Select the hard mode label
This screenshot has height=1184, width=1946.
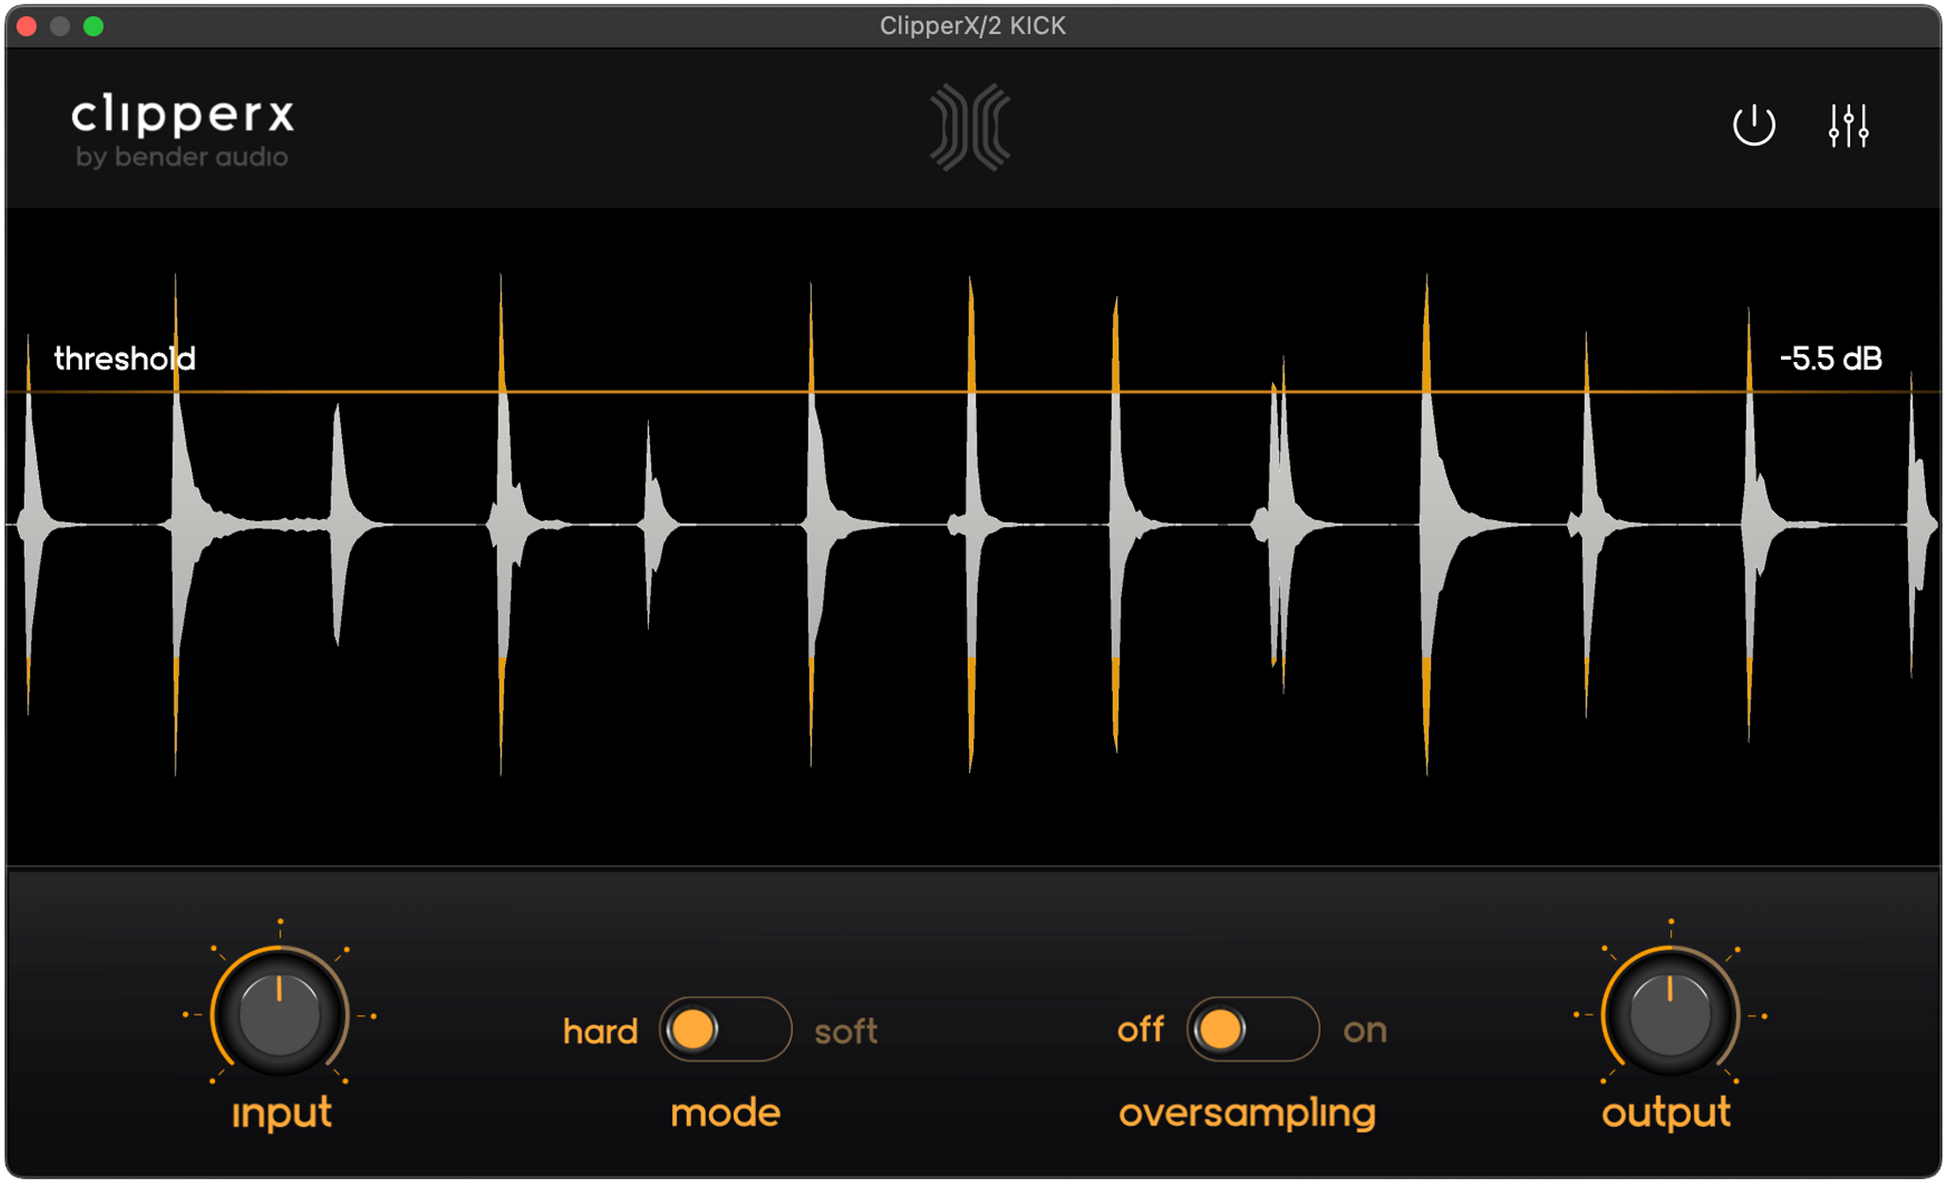coord(600,1031)
